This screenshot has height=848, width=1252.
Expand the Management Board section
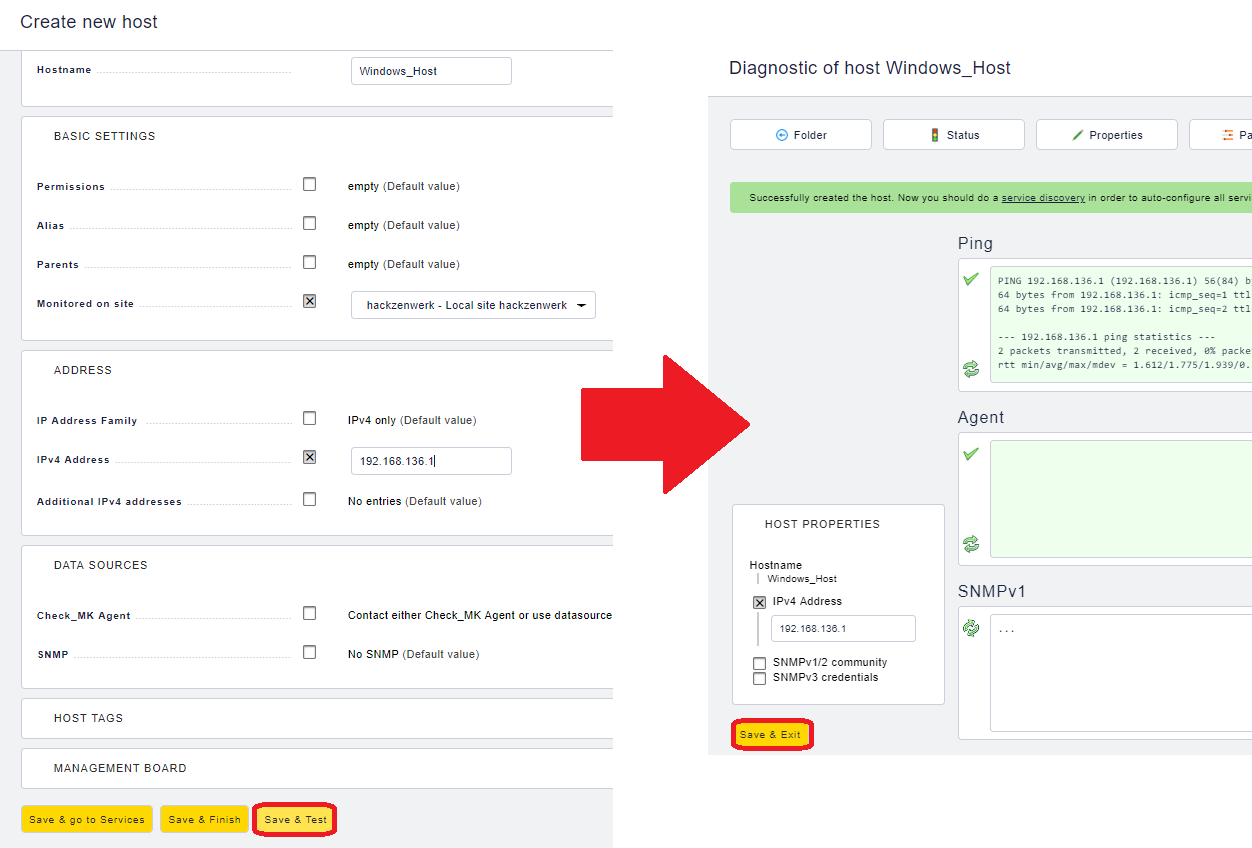[120, 768]
